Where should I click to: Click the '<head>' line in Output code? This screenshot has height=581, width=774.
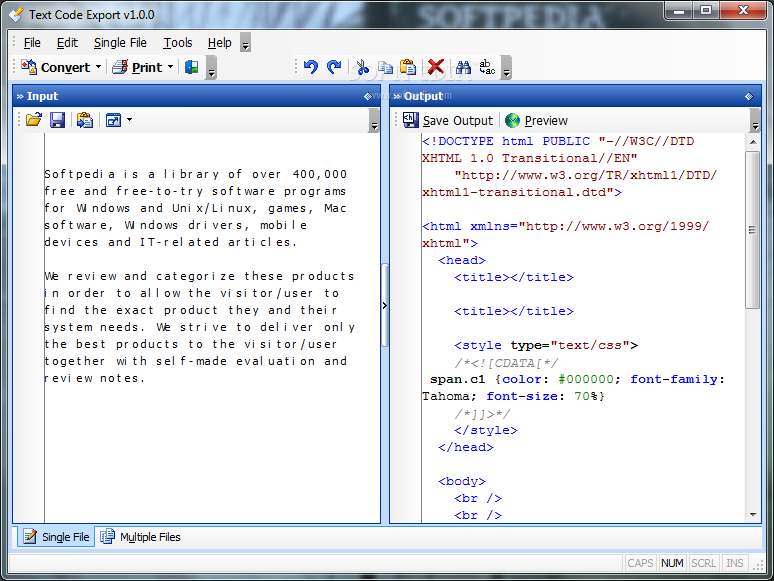point(462,260)
